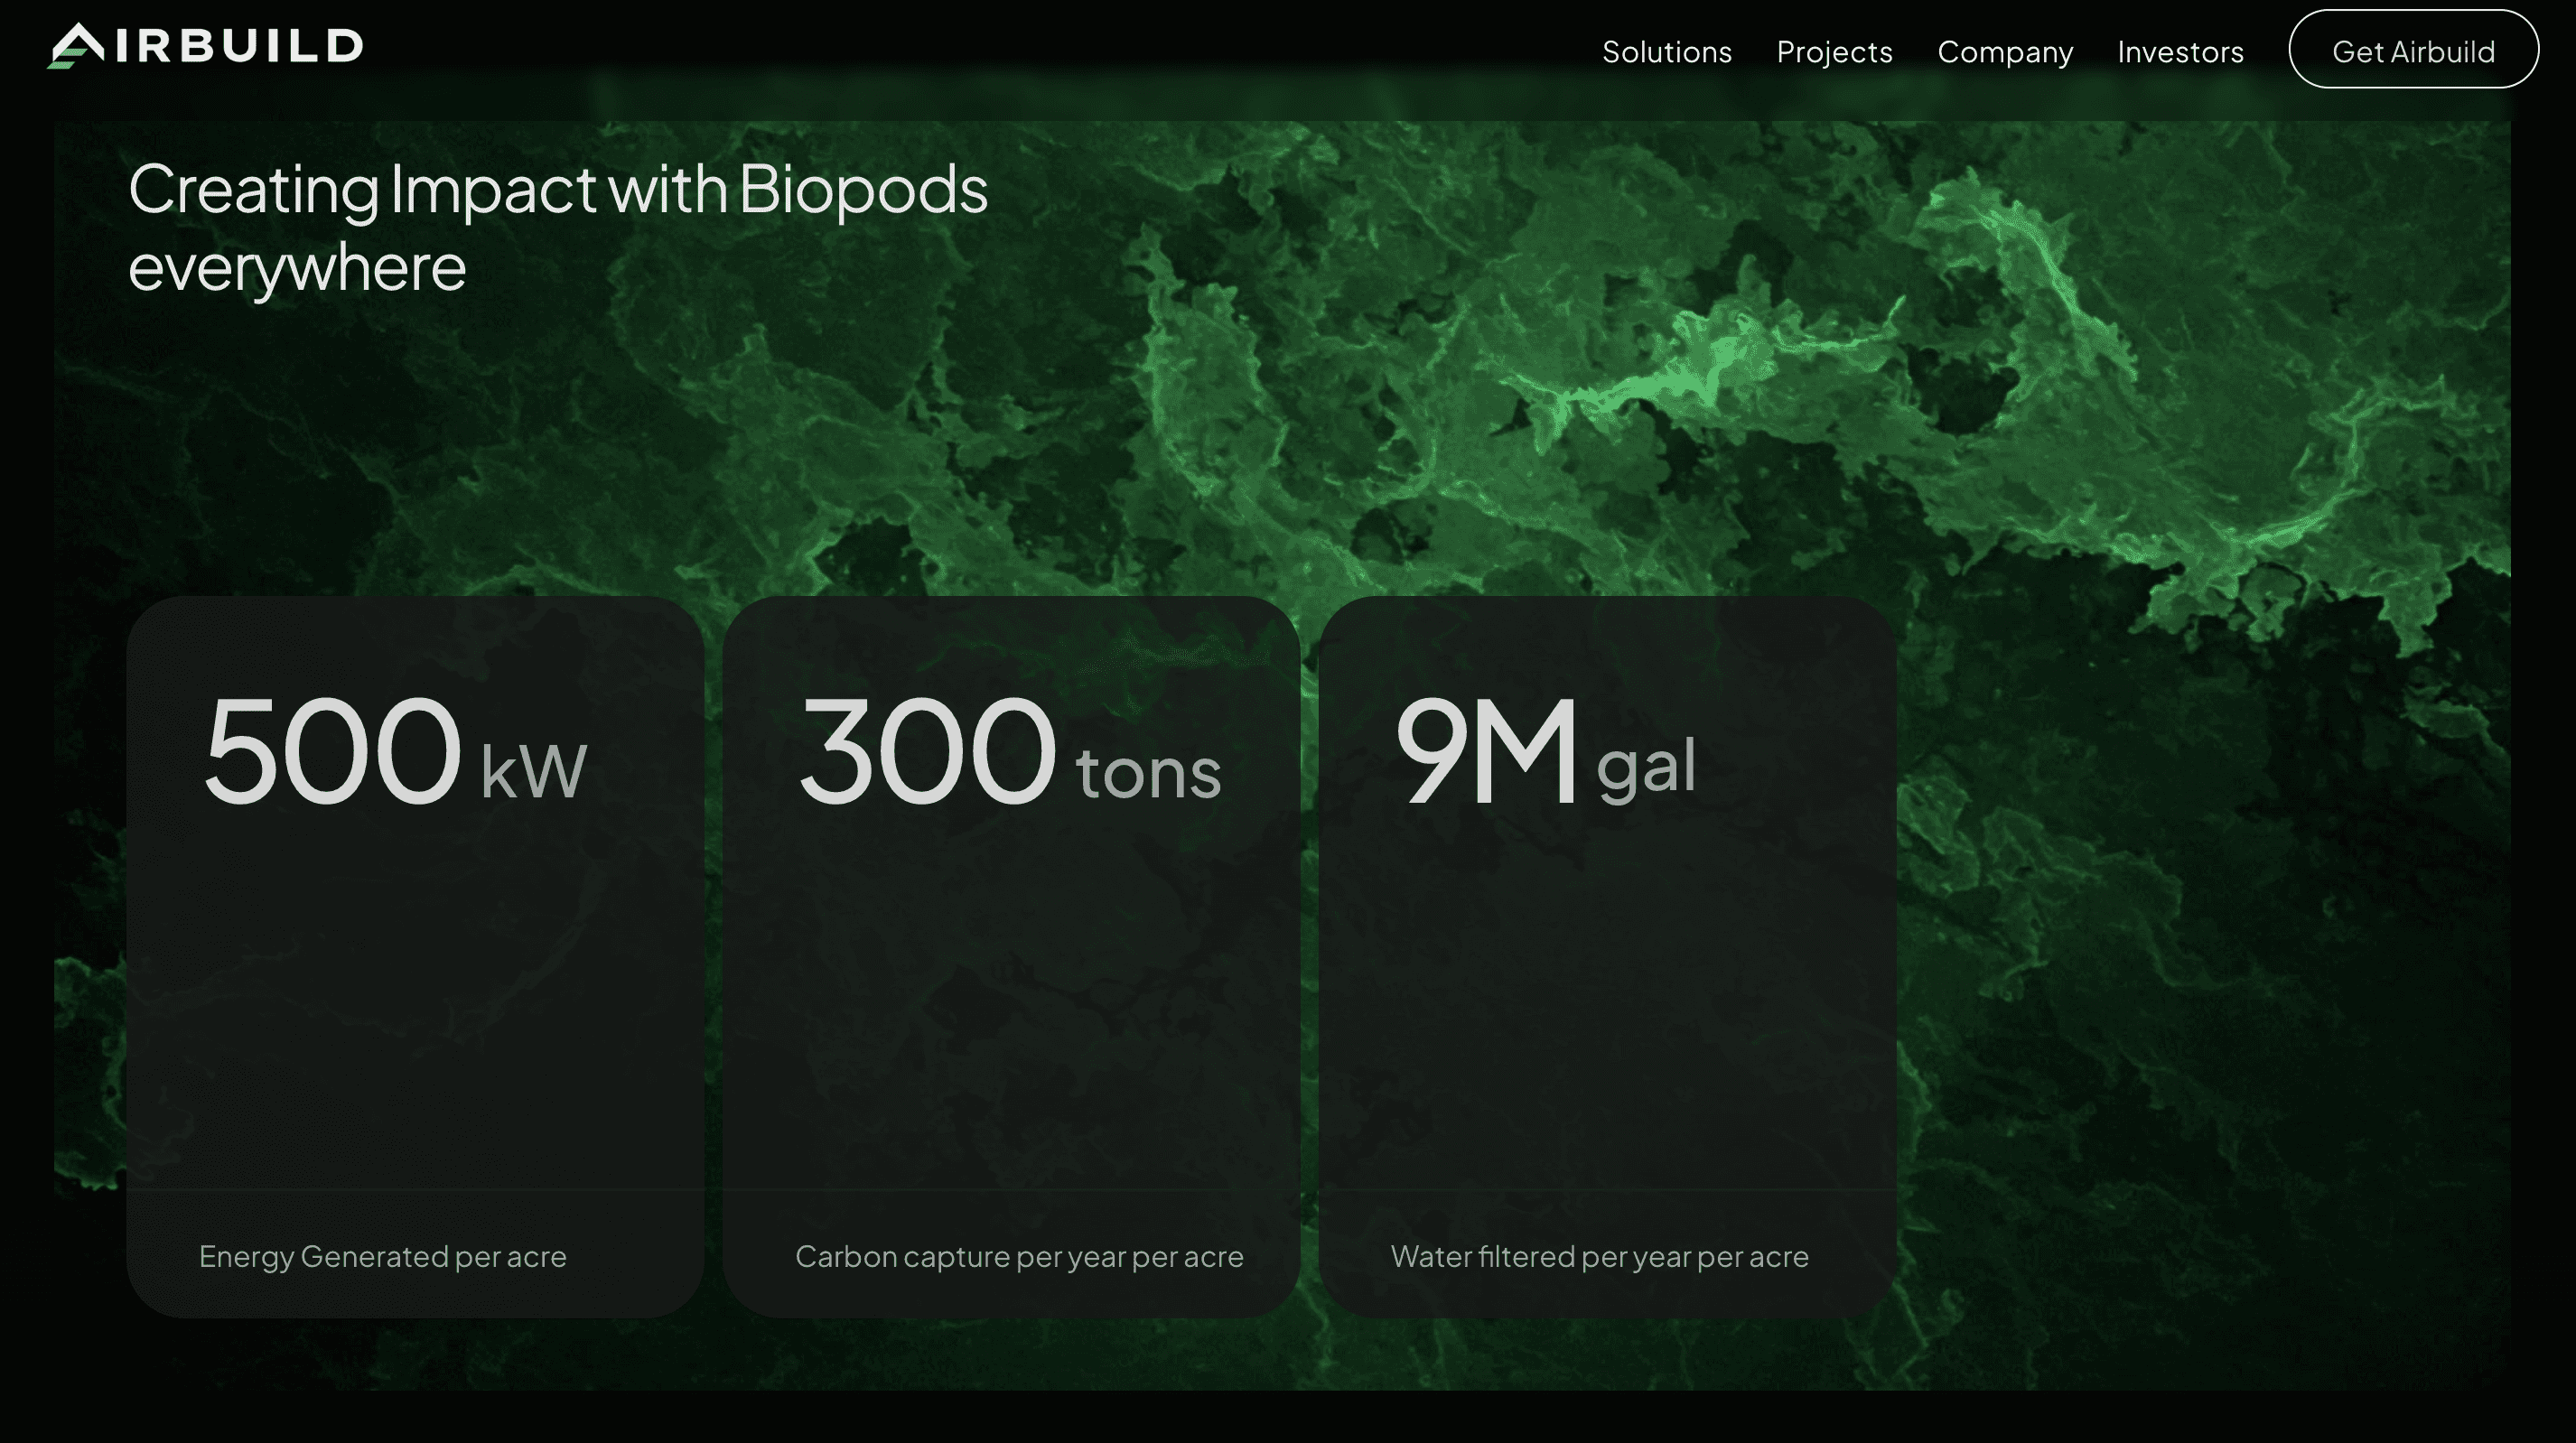The width and height of the screenshot is (2576, 1443).
Task: Click the 'Carbon capture per year per acre' caption
Action: pyautogui.click(x=1018, y=1256)
